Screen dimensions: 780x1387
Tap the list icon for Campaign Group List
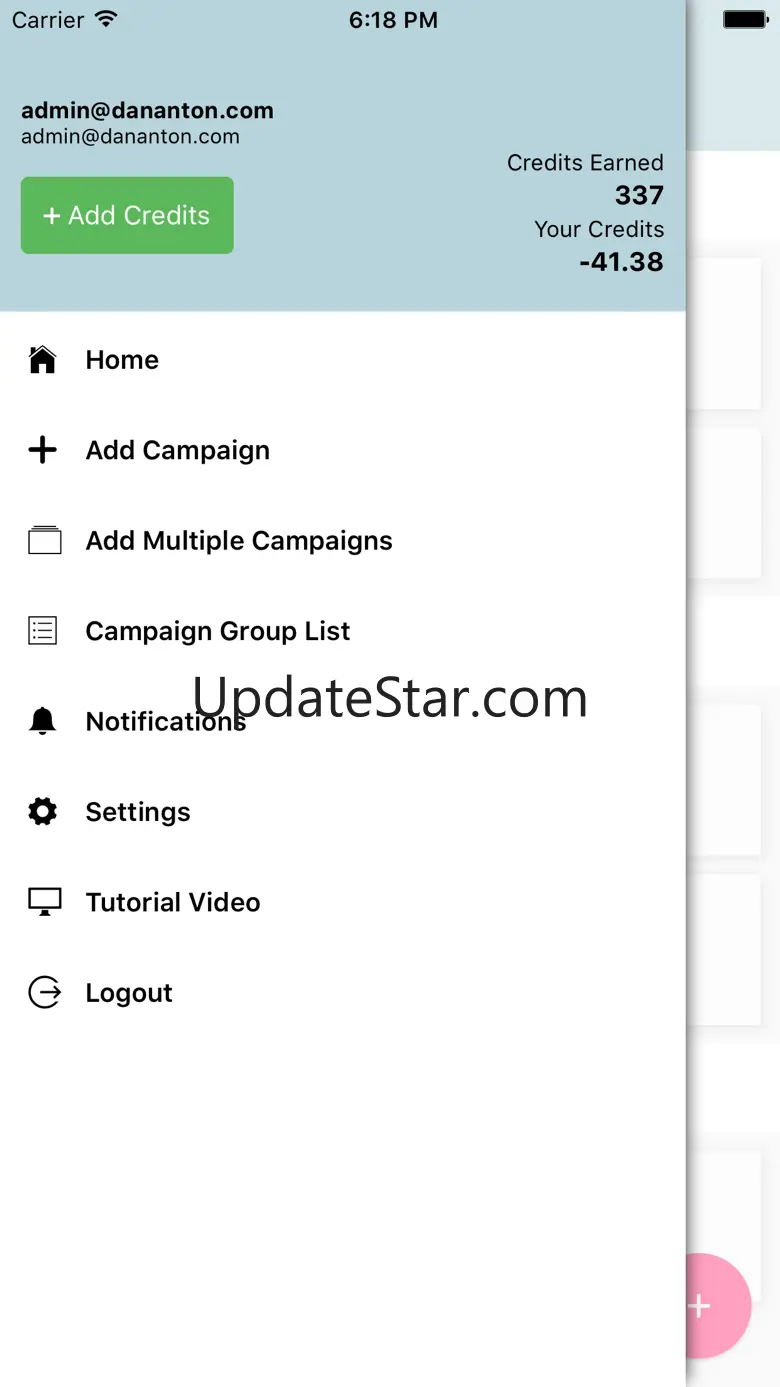(x=42, y=631)
